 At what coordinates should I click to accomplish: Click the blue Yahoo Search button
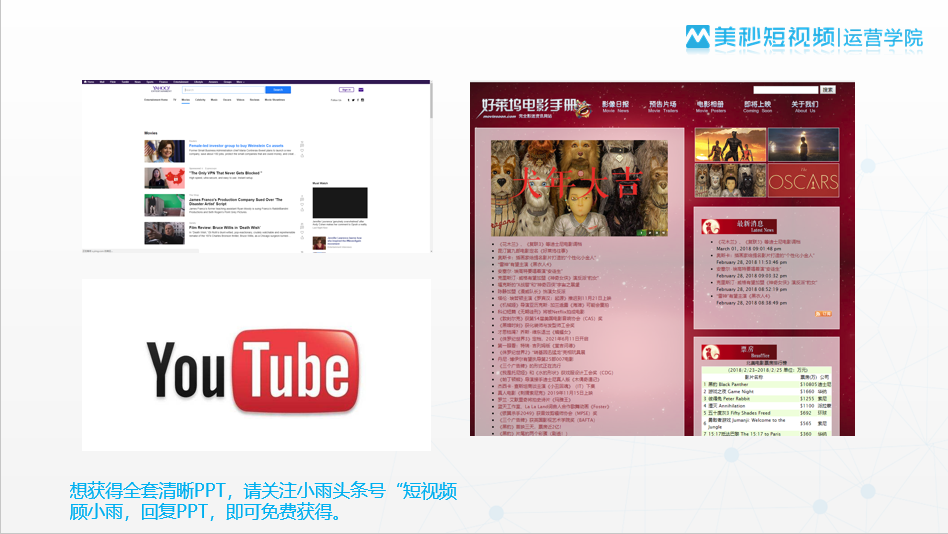click(278, 90)
